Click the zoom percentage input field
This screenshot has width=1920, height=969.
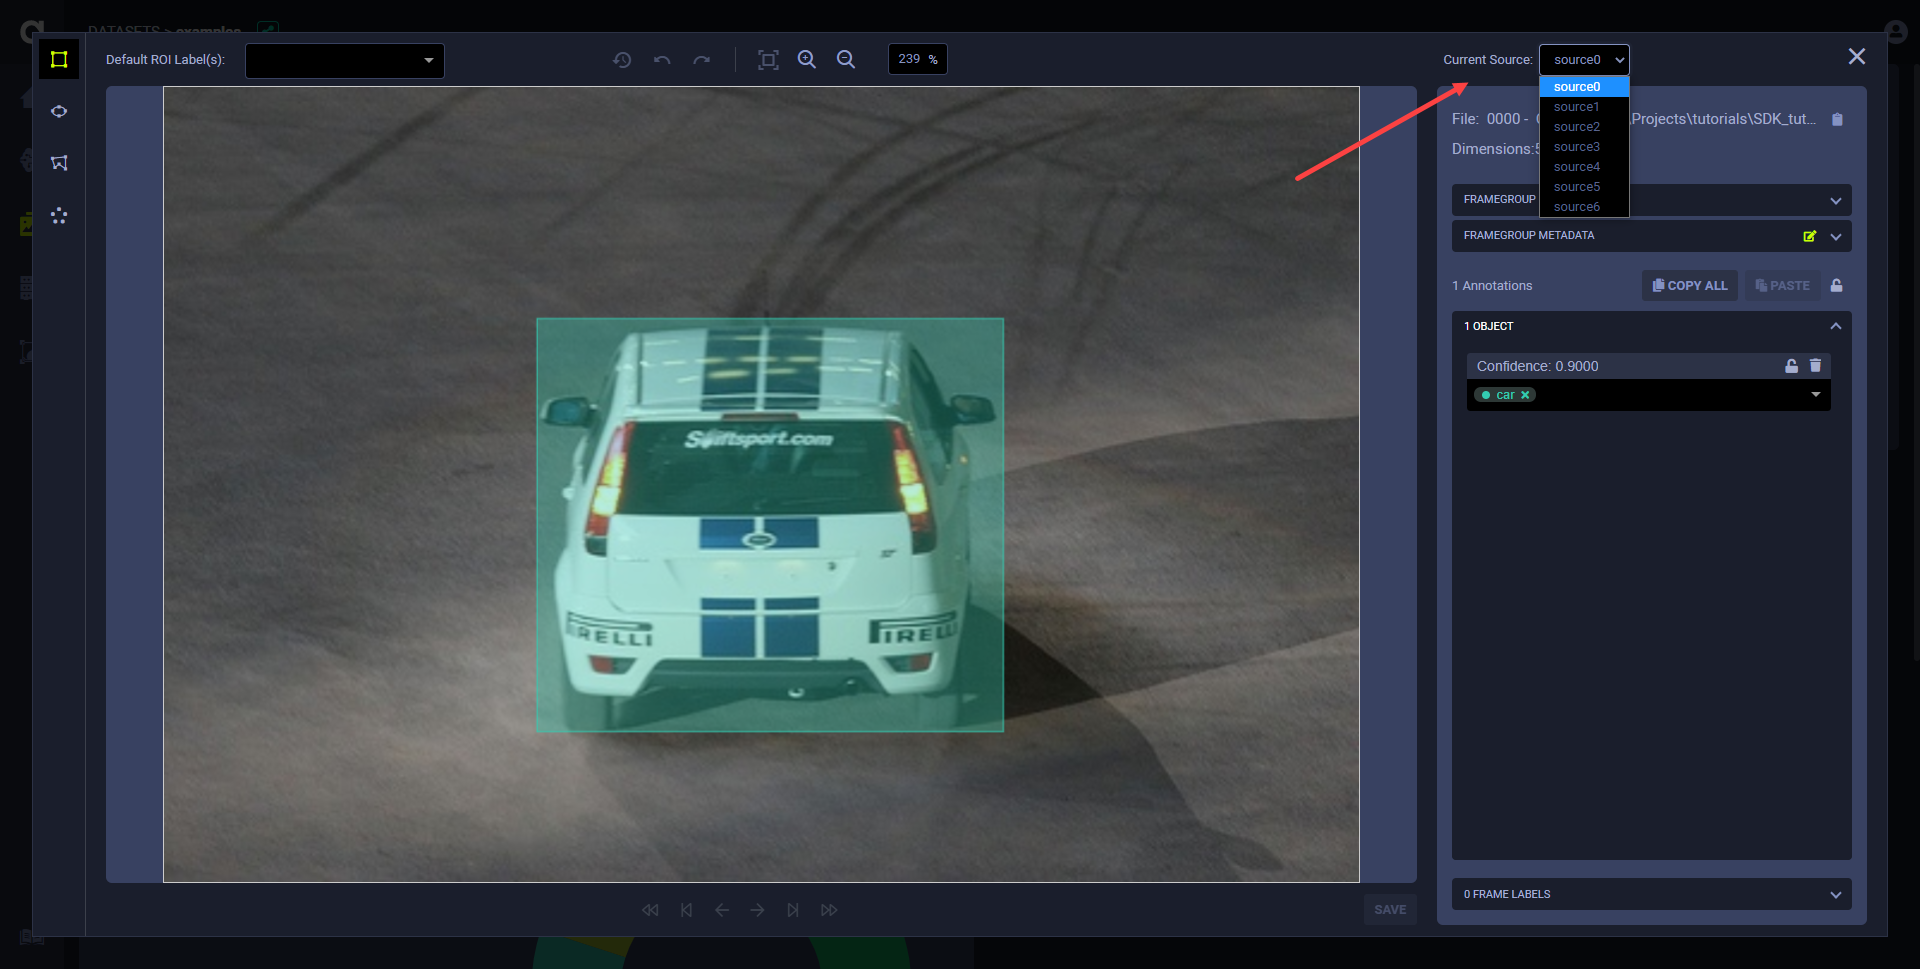(x=911, y=60)
